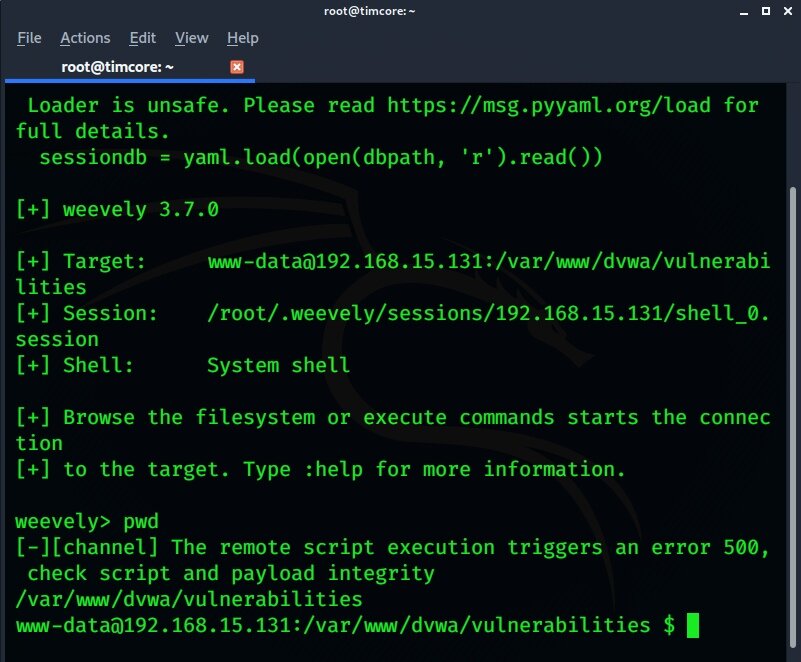The image size is (801, 662).
Task: Click the https://msg.pyyaml.org/load URL
Action: click(549, 105)
